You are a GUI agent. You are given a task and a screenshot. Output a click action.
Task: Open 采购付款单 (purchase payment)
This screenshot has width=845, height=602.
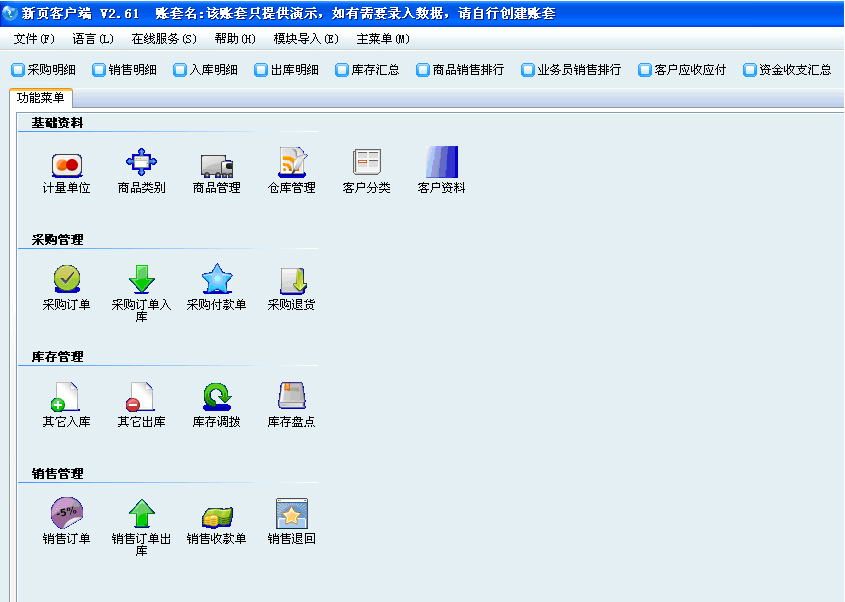[x=216, y=285]
